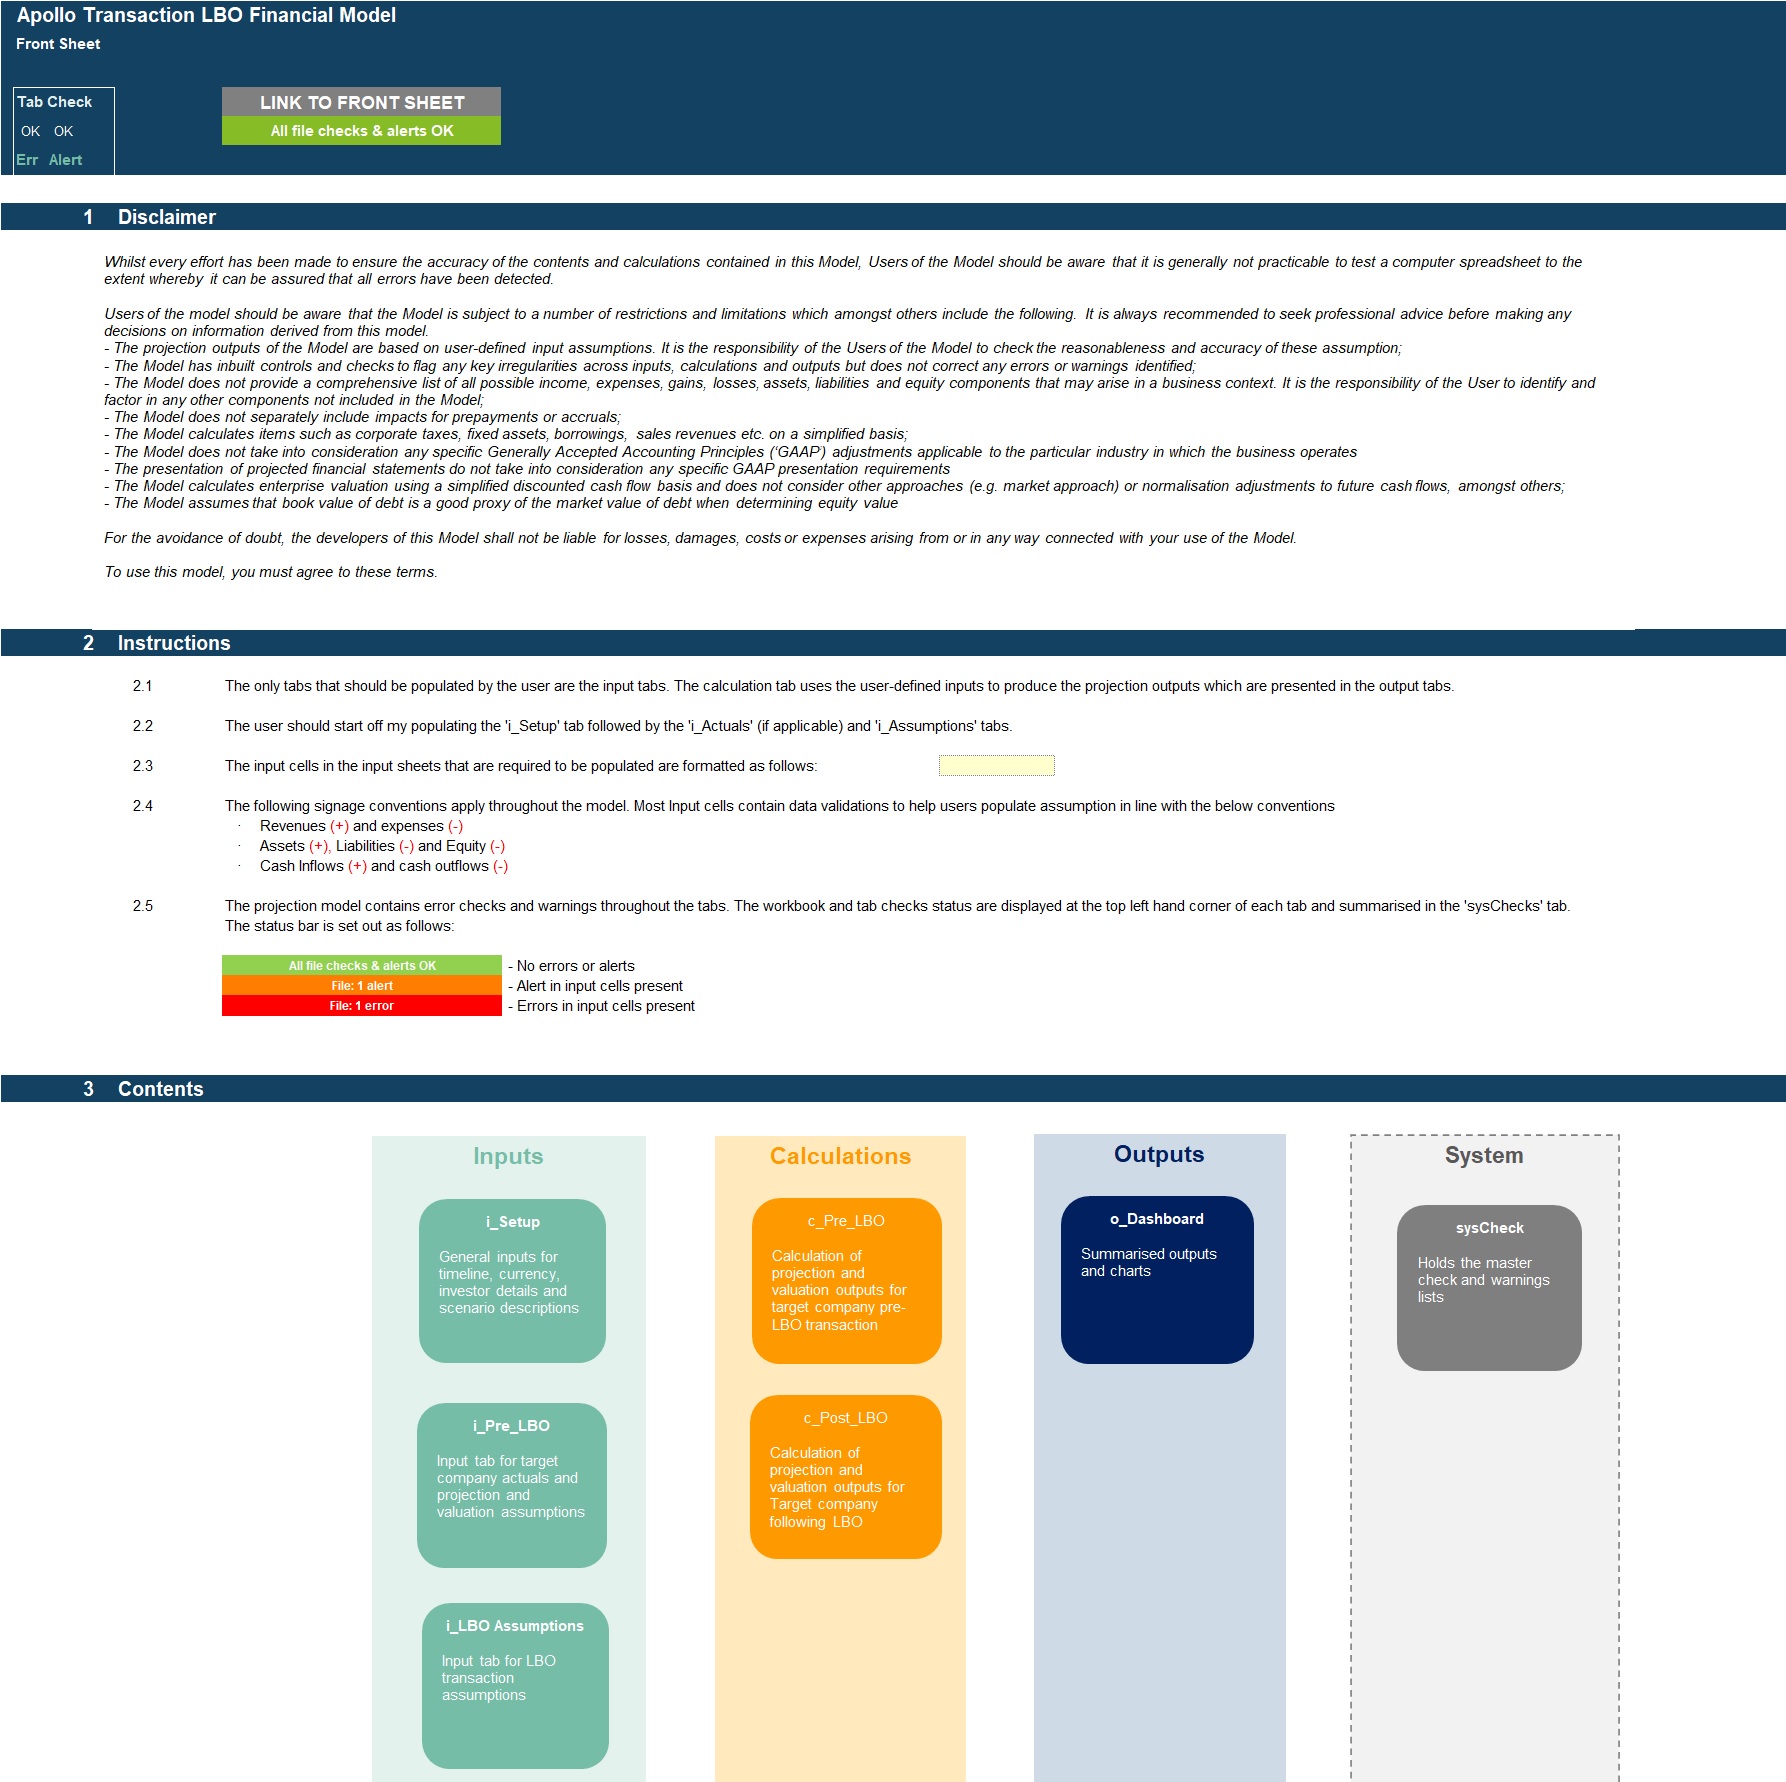Select the pale yellow sample input cell

(x=996, y=766)
